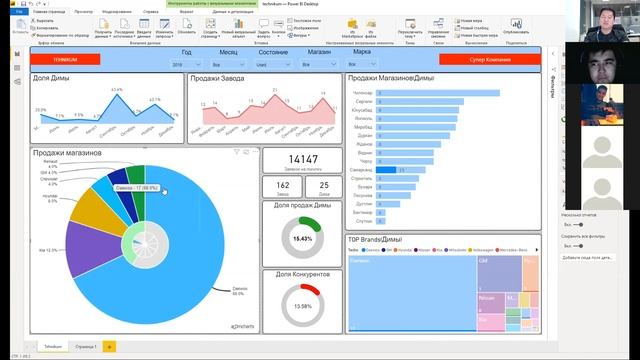Switch to Report view in left sidebar

click(17, 53)
